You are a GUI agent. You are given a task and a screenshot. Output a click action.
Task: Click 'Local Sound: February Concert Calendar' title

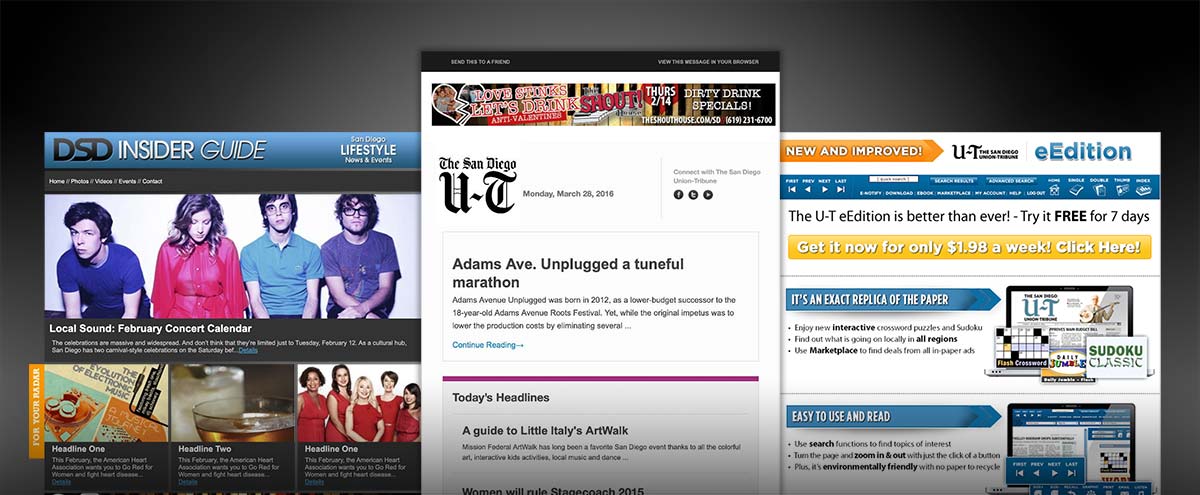pos(150,328)
